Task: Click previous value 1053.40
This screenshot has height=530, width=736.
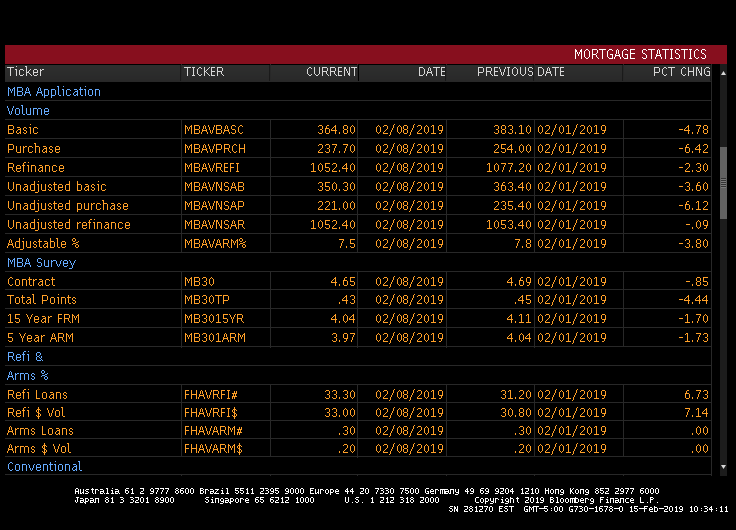Action: pos(508,225)
